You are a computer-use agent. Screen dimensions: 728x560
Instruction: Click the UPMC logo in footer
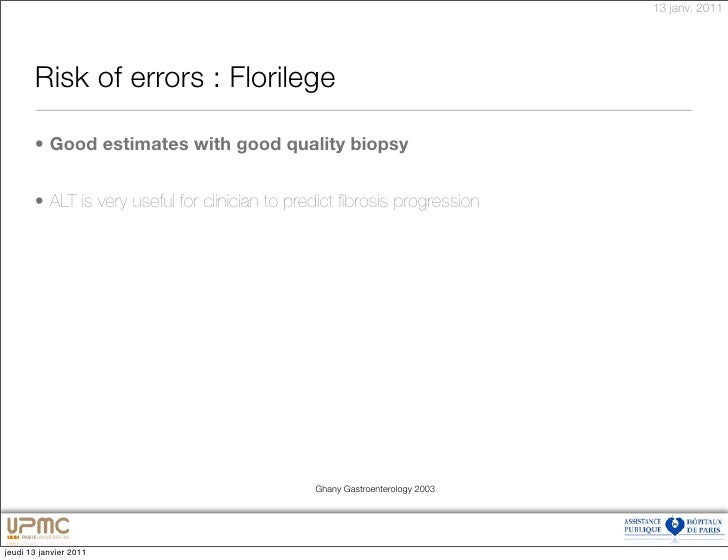pos(38,529)
